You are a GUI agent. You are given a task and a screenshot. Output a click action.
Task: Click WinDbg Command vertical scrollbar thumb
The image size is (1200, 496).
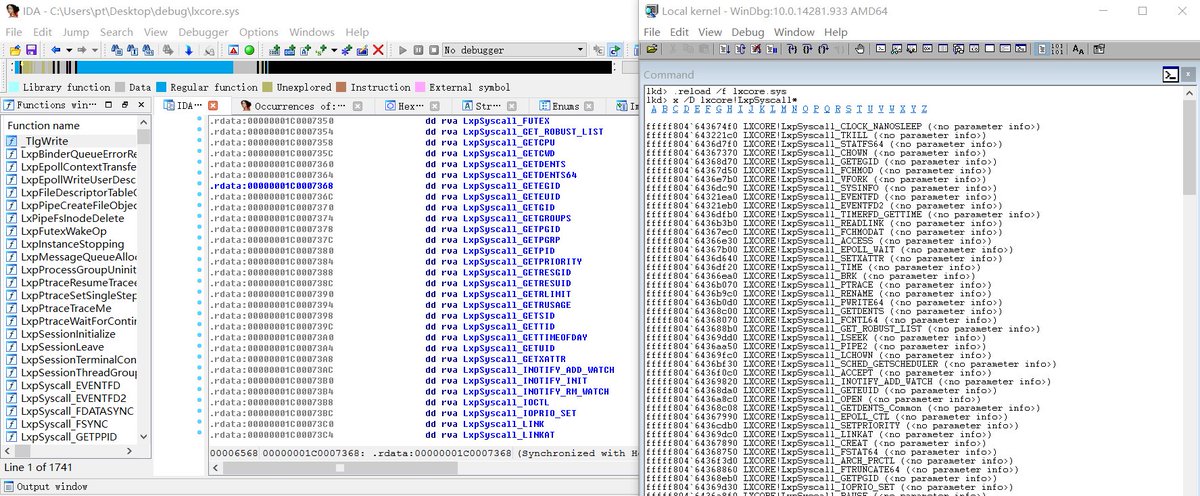click(x=1189, y=148)
